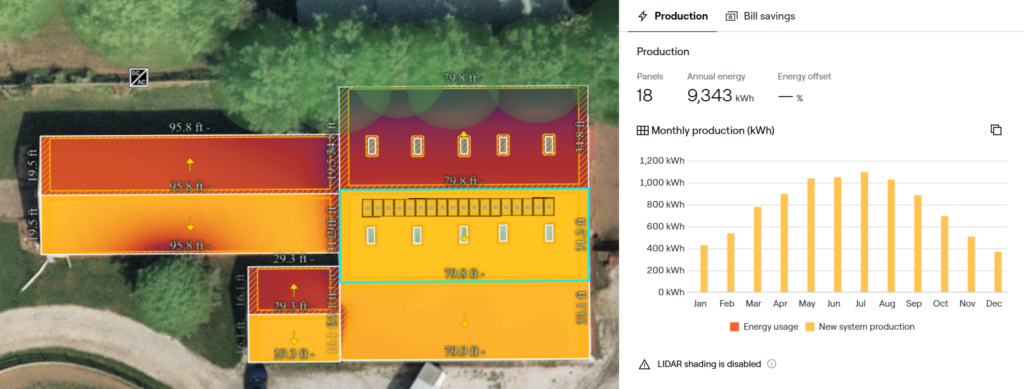
Task: Click the down arrow on small 29.3 ft yellow roof
Action: point(293,337)
